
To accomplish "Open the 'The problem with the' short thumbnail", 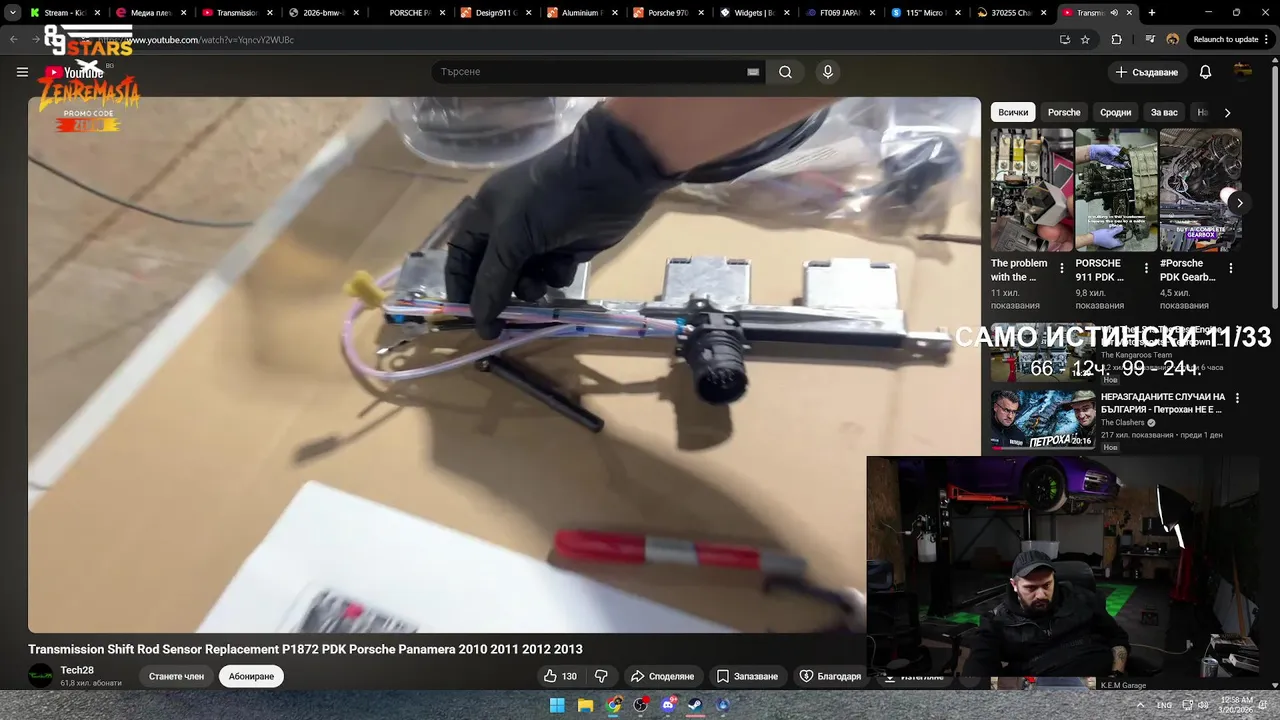I will [1032, 190].
